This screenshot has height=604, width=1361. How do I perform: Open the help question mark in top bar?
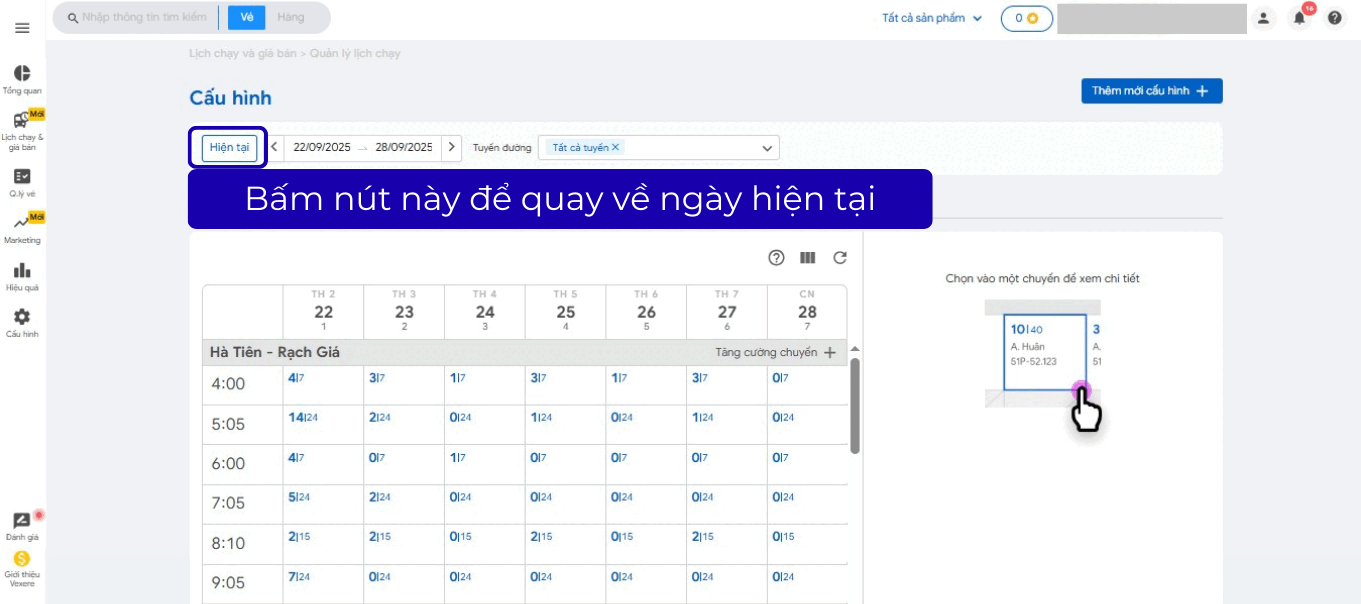[1334, 18]
